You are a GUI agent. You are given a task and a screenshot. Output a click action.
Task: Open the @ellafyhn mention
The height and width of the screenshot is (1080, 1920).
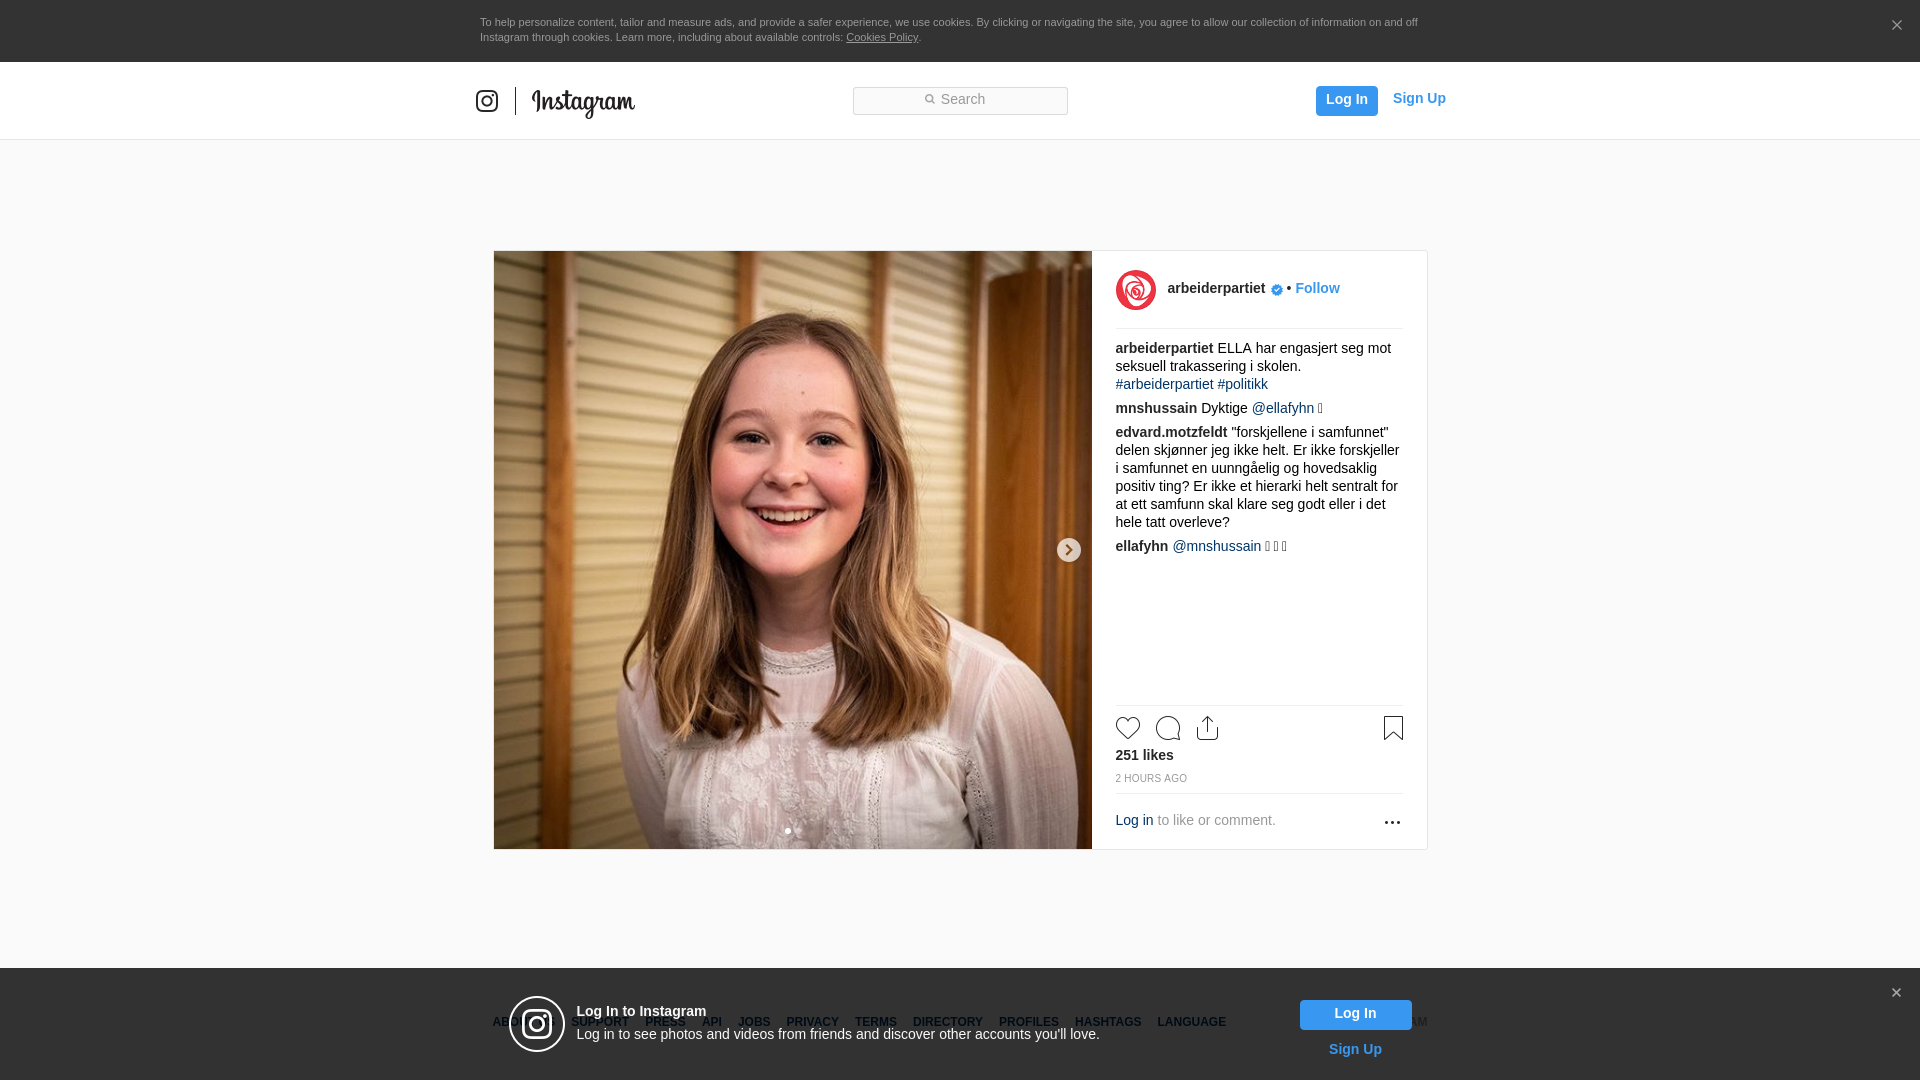pos(1283,408)
